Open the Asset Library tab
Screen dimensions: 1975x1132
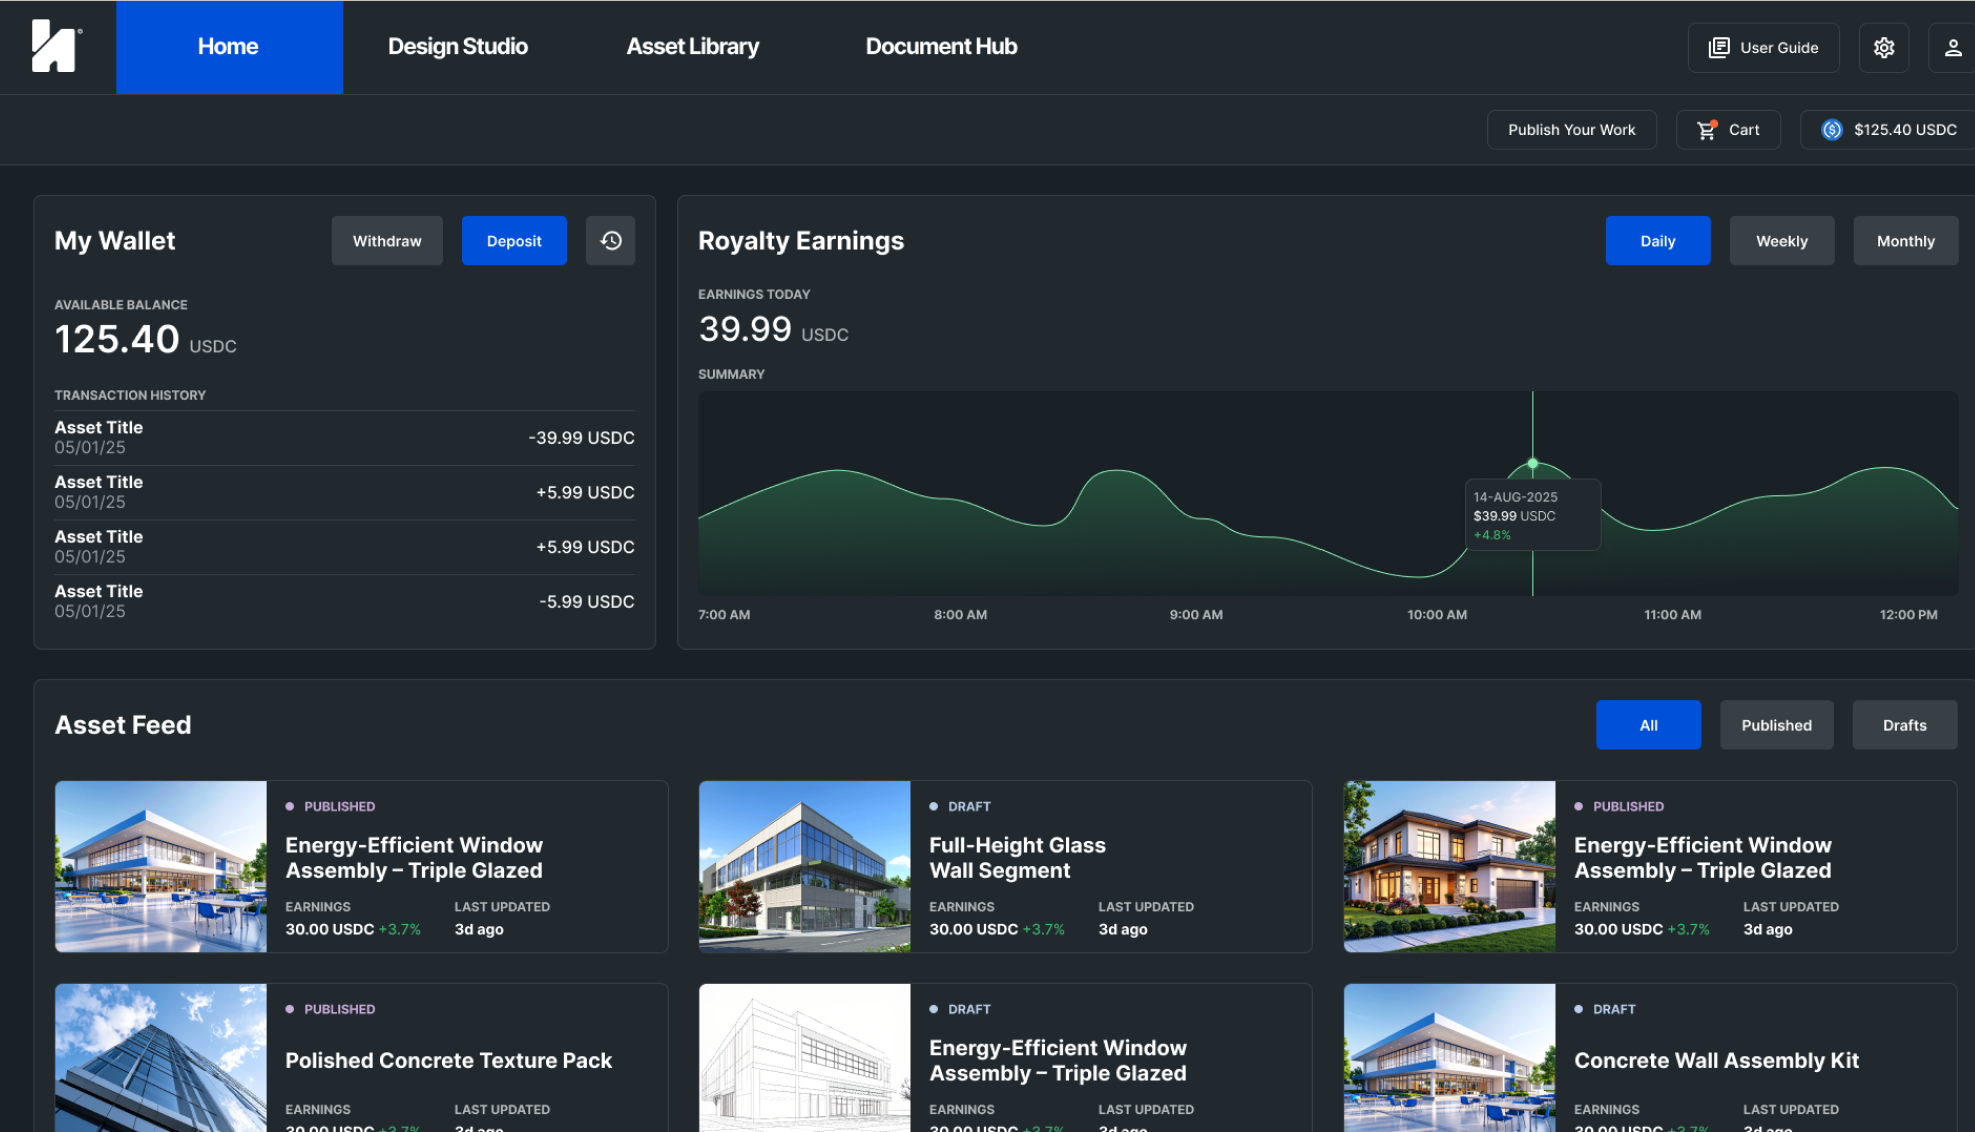[x=692, y=47]
